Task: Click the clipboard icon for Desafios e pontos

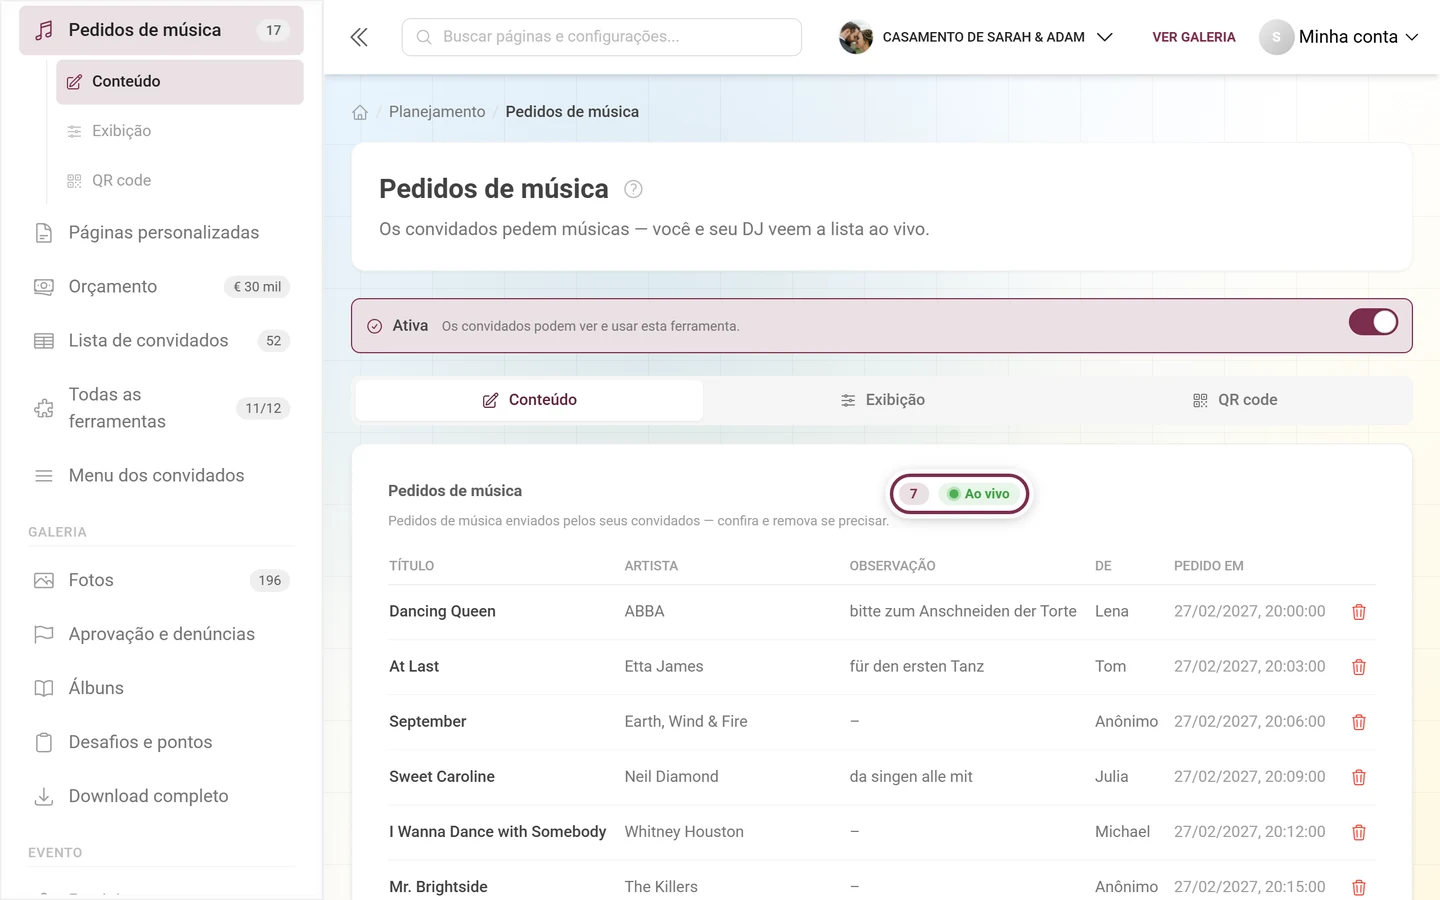Action: (44, 742)
